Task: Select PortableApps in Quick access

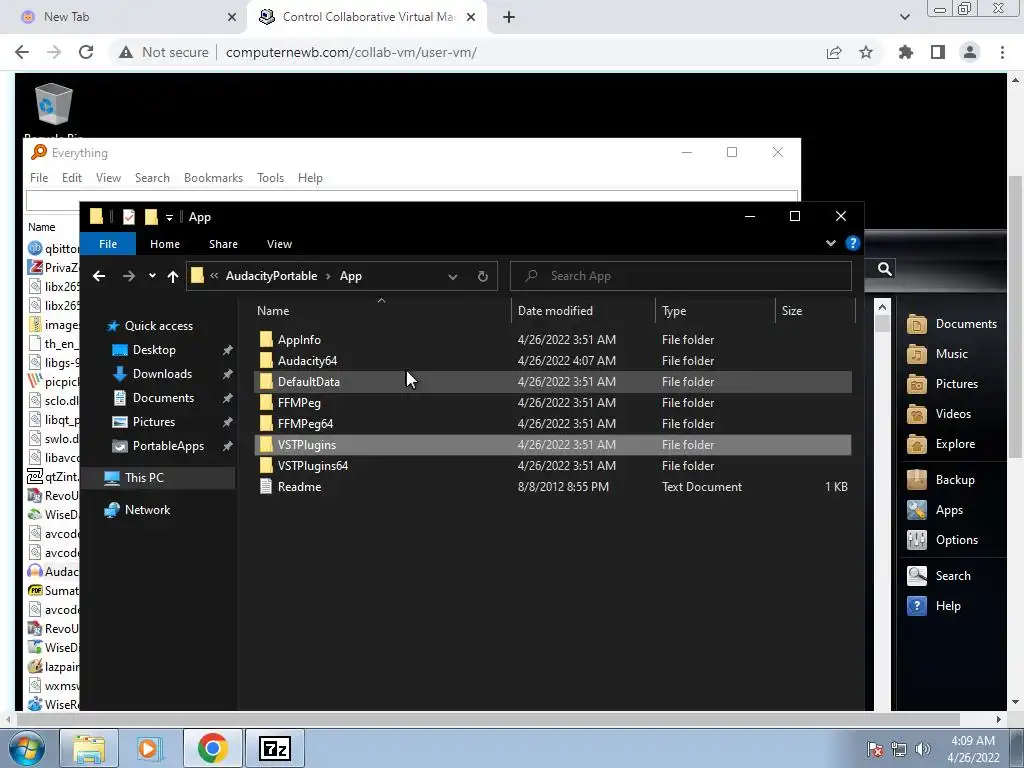Action: (168, 446)
